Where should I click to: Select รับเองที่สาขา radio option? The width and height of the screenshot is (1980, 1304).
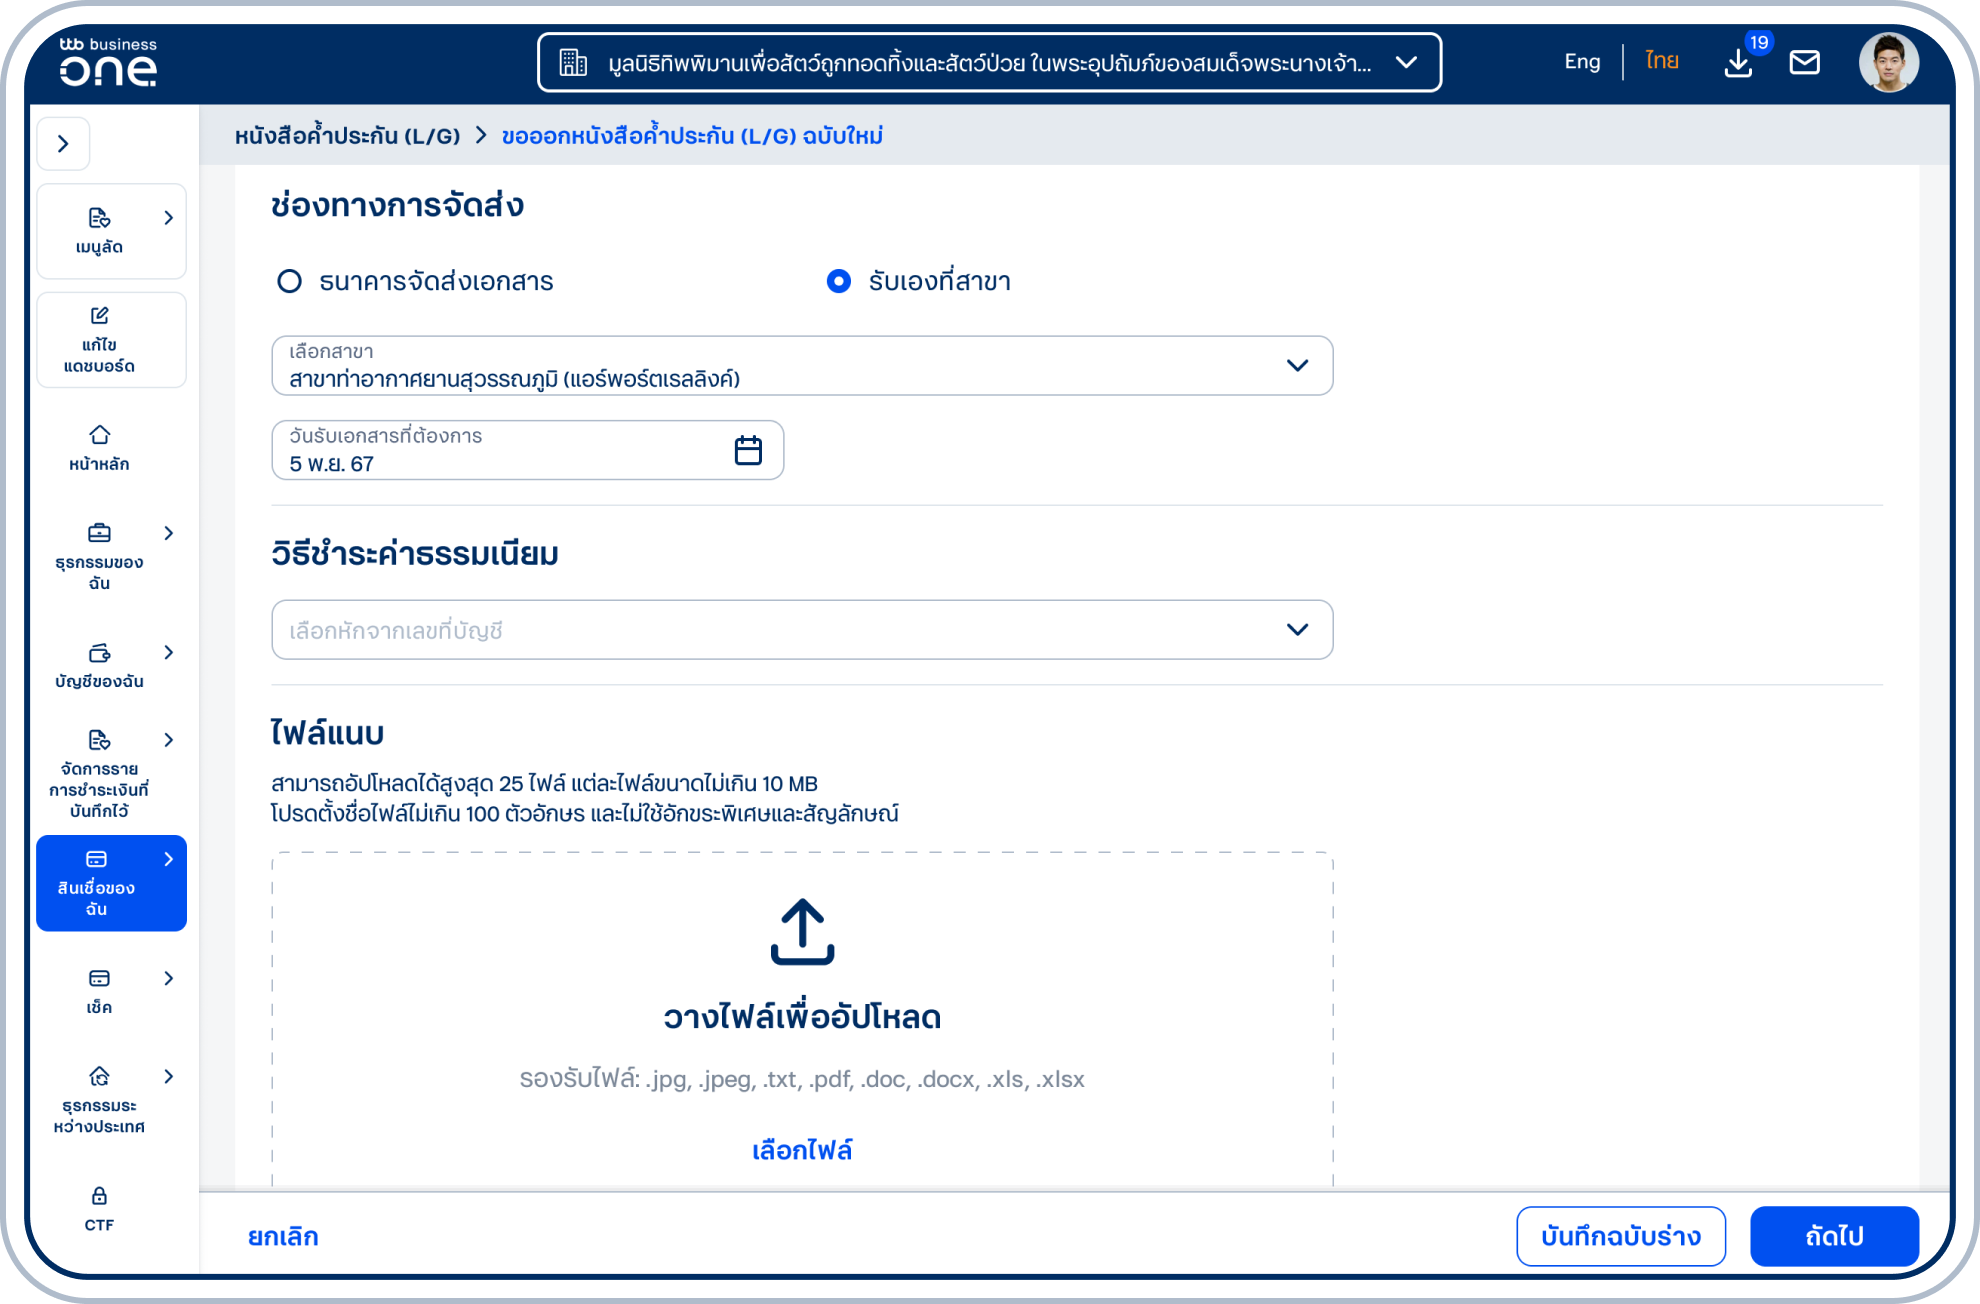(839, 282)
